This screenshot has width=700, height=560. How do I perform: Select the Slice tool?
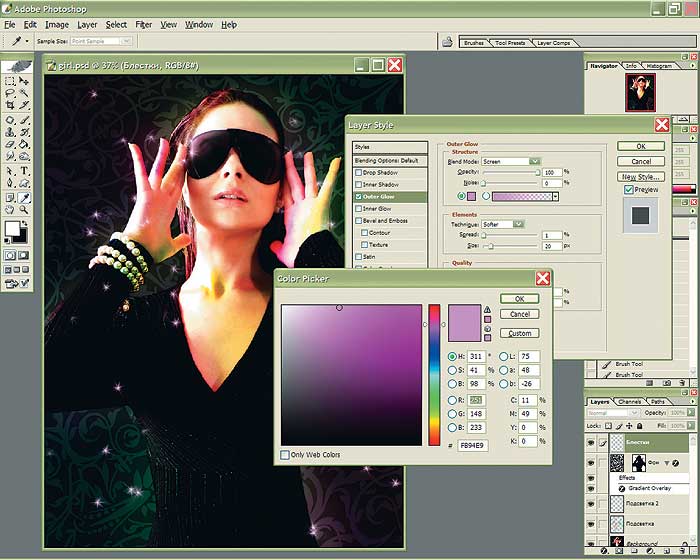(24, 105)
